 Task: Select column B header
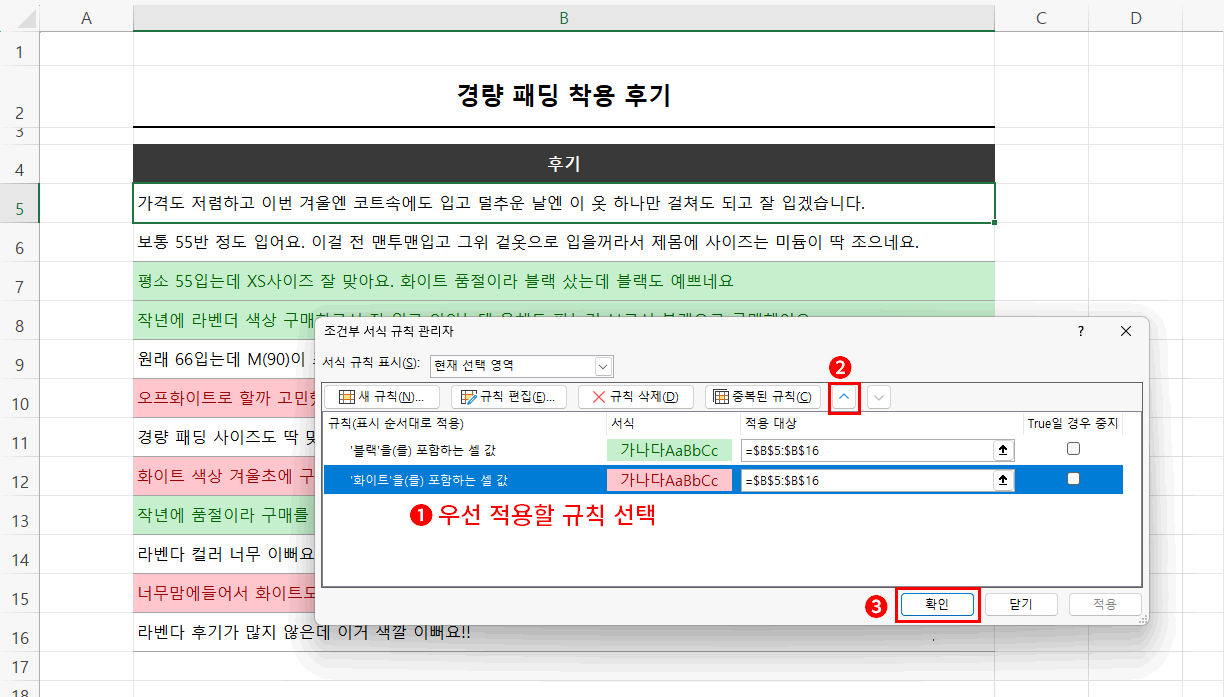564,18
